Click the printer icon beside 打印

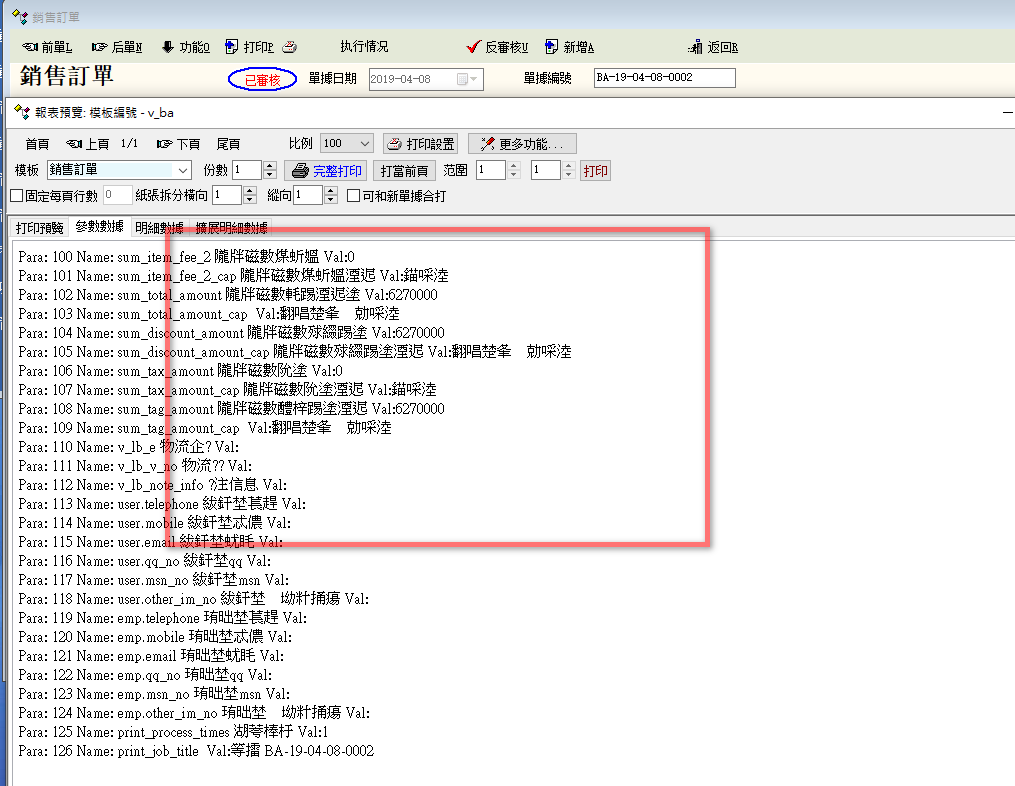click(289, 47)
